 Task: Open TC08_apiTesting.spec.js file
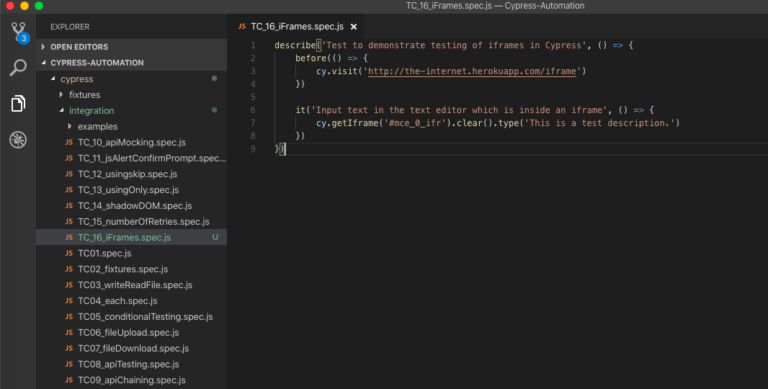[x=131, y=364]
